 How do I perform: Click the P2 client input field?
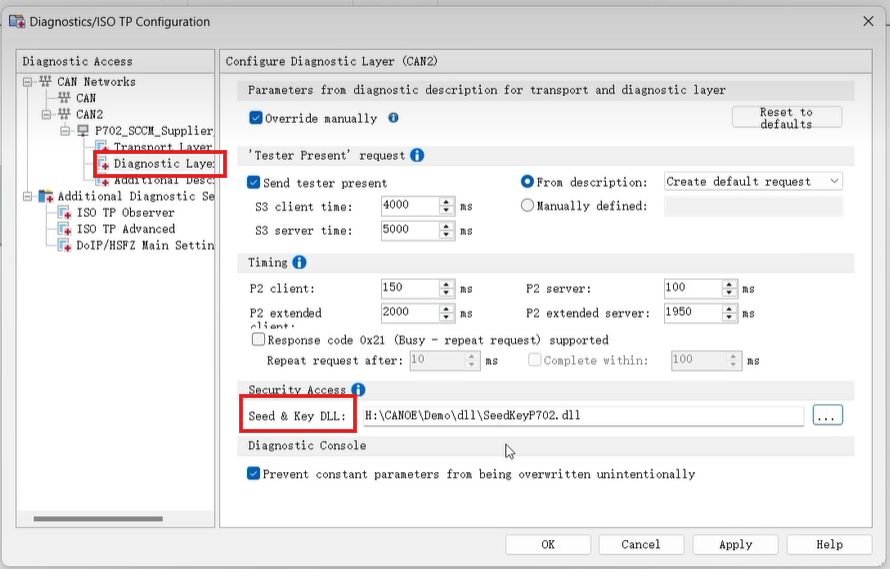(x=410, y=288)
